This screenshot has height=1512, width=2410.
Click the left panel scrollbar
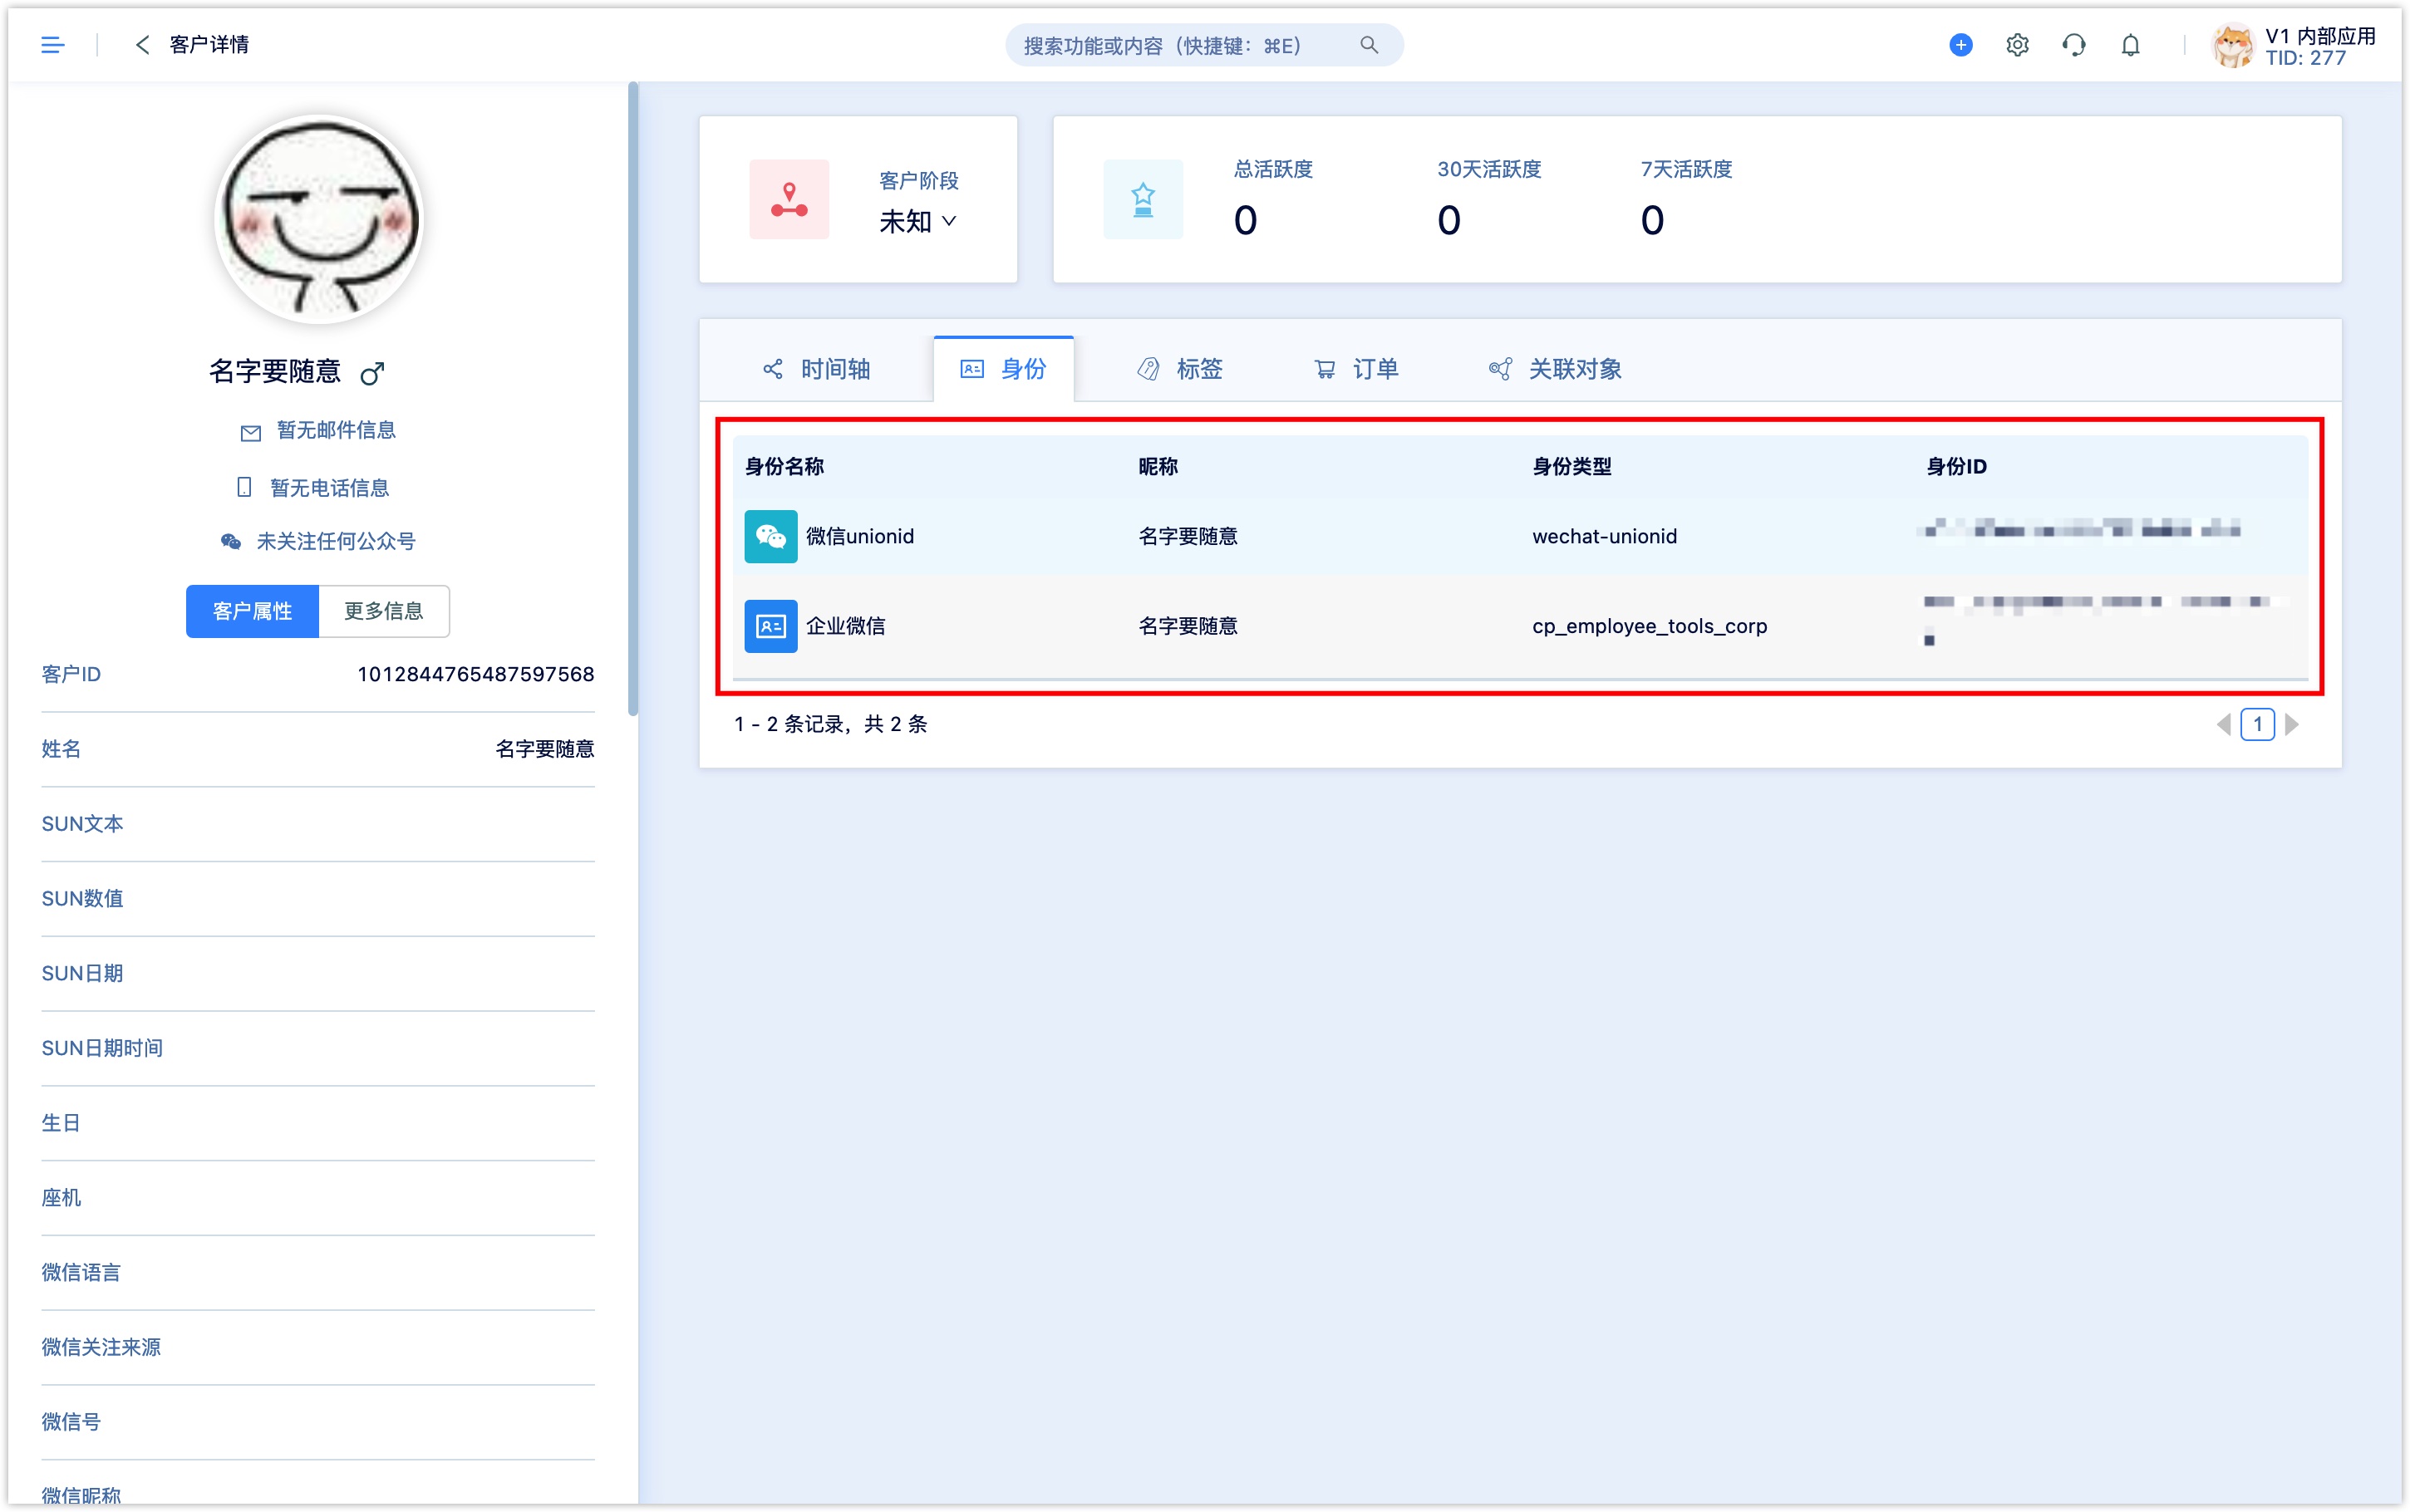632,400
